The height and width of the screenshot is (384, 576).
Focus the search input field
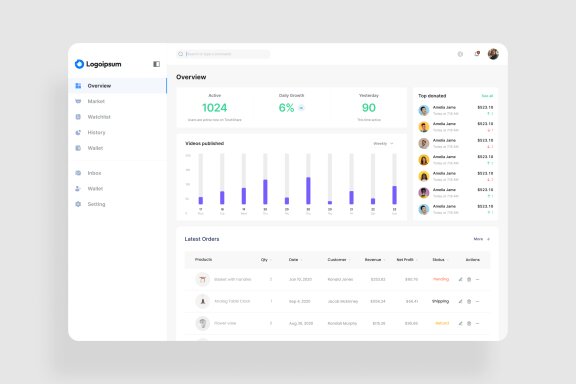pyautogui.click(x=223, y=54)
